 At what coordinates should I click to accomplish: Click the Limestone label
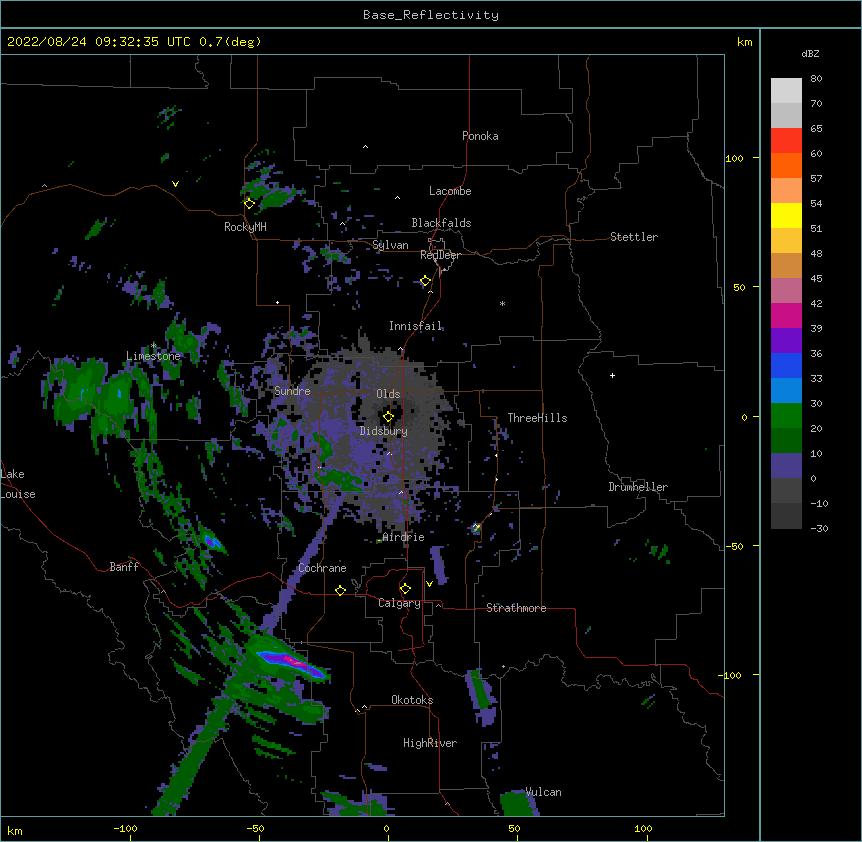pos(153,356)
